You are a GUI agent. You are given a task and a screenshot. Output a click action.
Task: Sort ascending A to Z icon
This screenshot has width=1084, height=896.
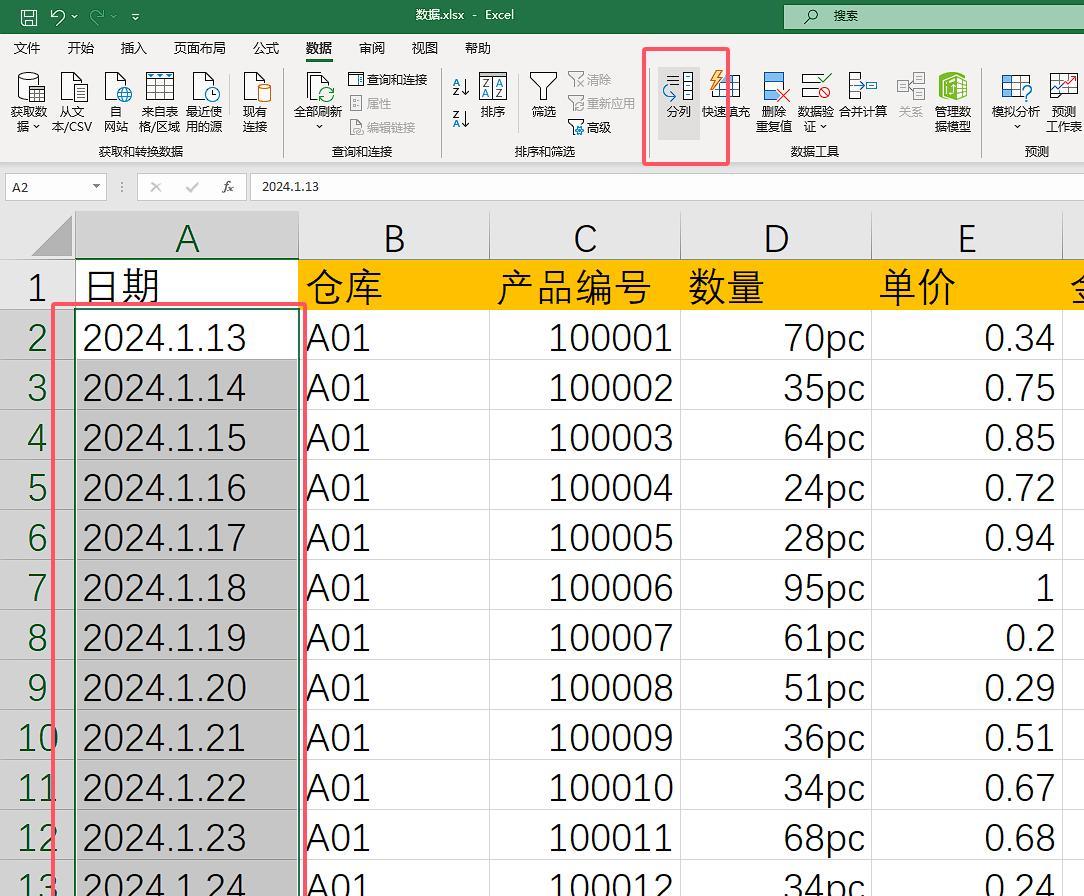(460, 87)
